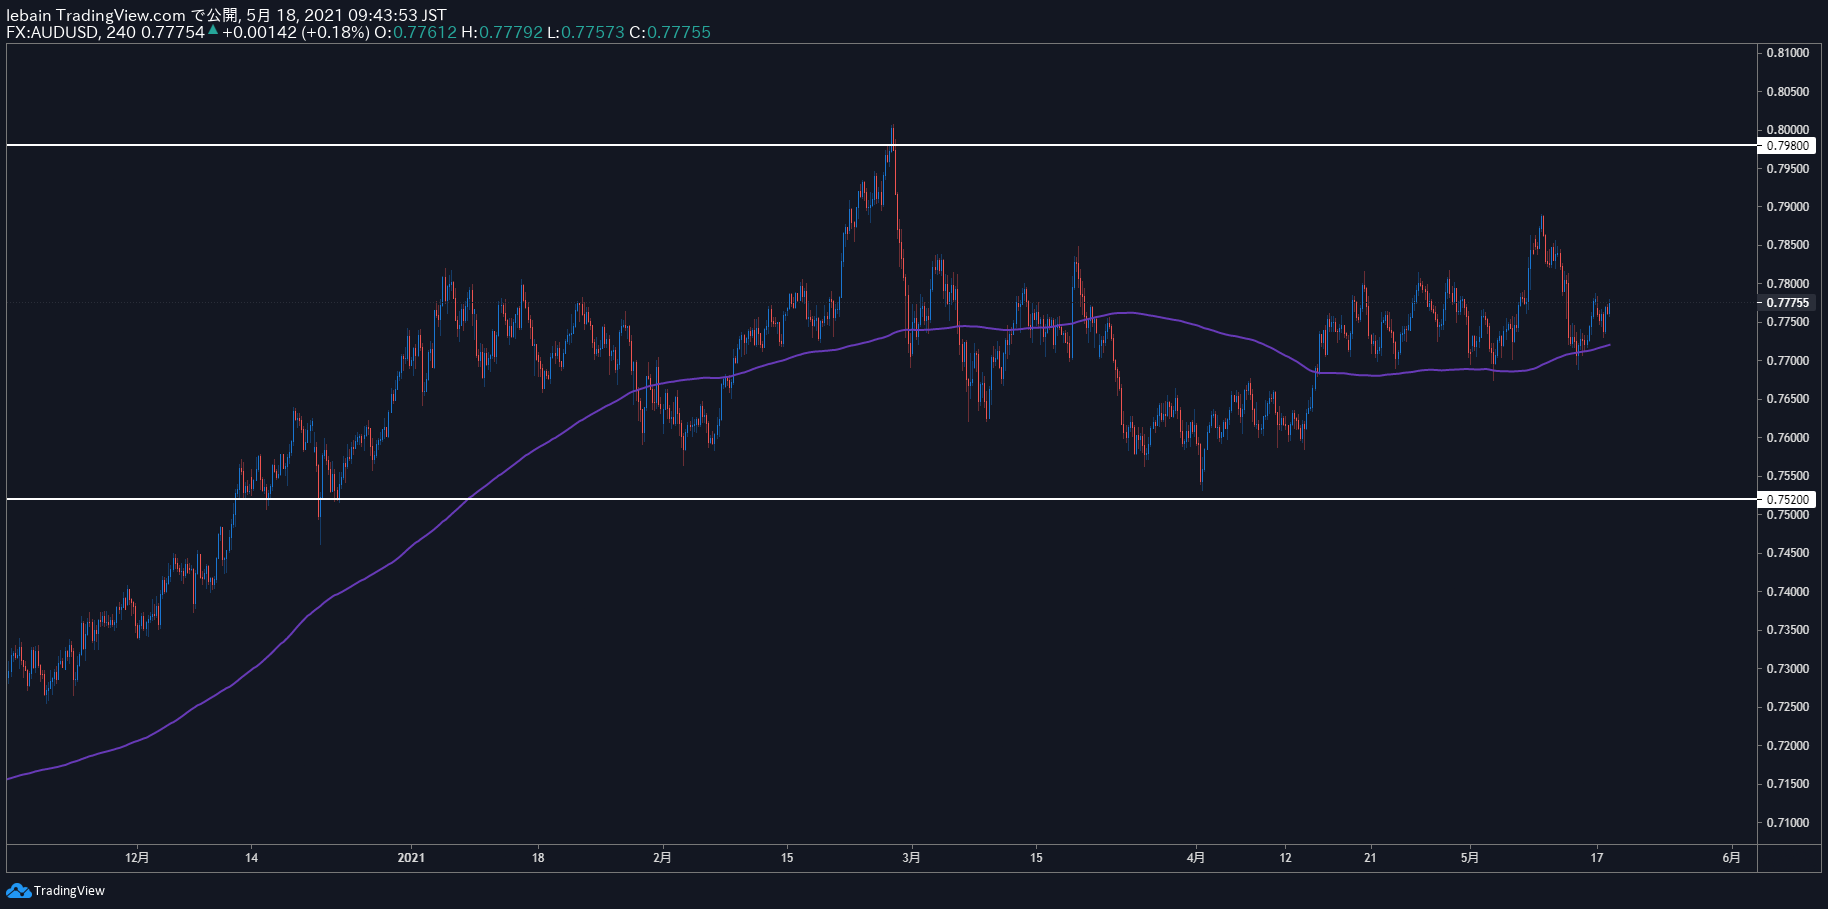Click the FX:AUDUSD symbol text
Viewport: 1828px width, 909px height.
tap(52, 32)
